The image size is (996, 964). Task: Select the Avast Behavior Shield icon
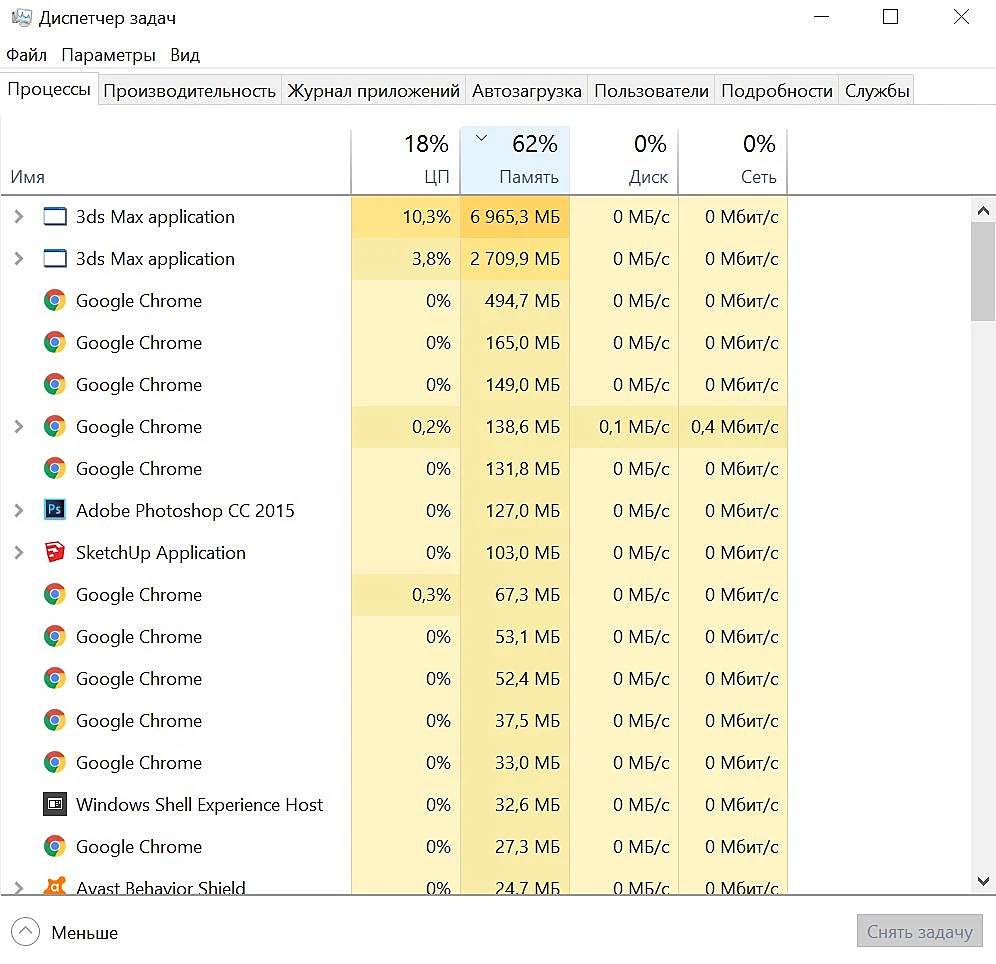tap(55, 885)
